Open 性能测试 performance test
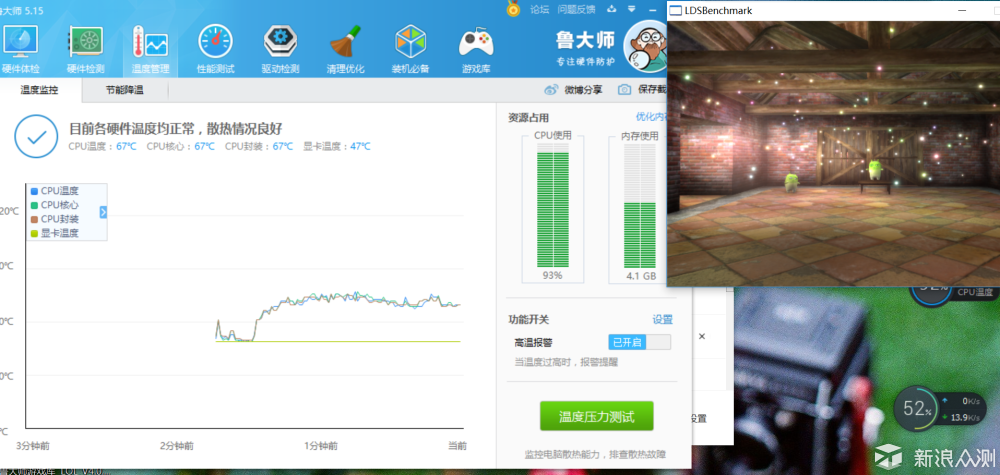 [216, 49]
